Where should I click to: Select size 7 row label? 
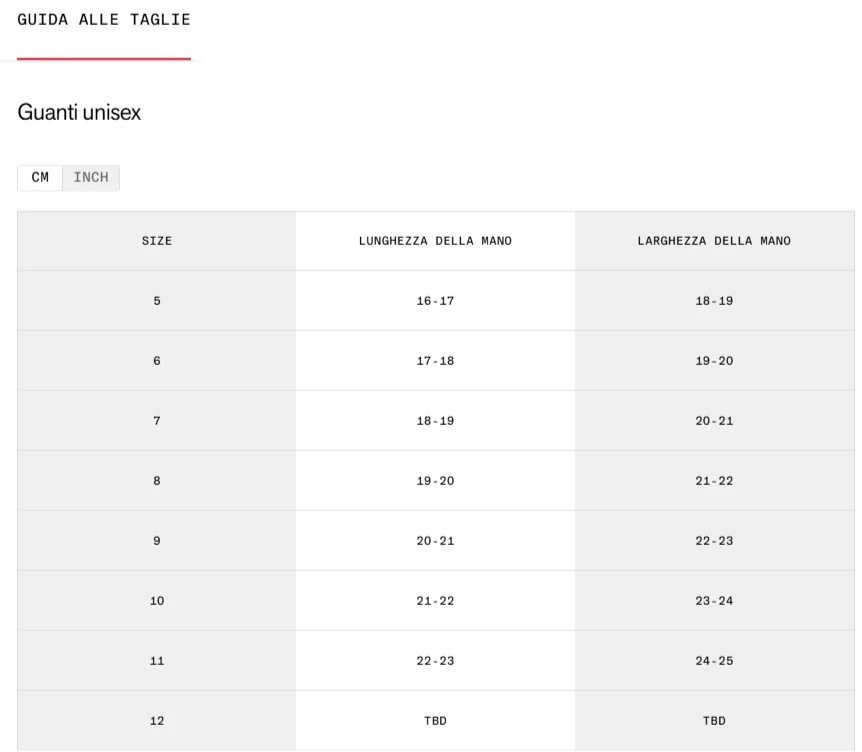[157, 421]
